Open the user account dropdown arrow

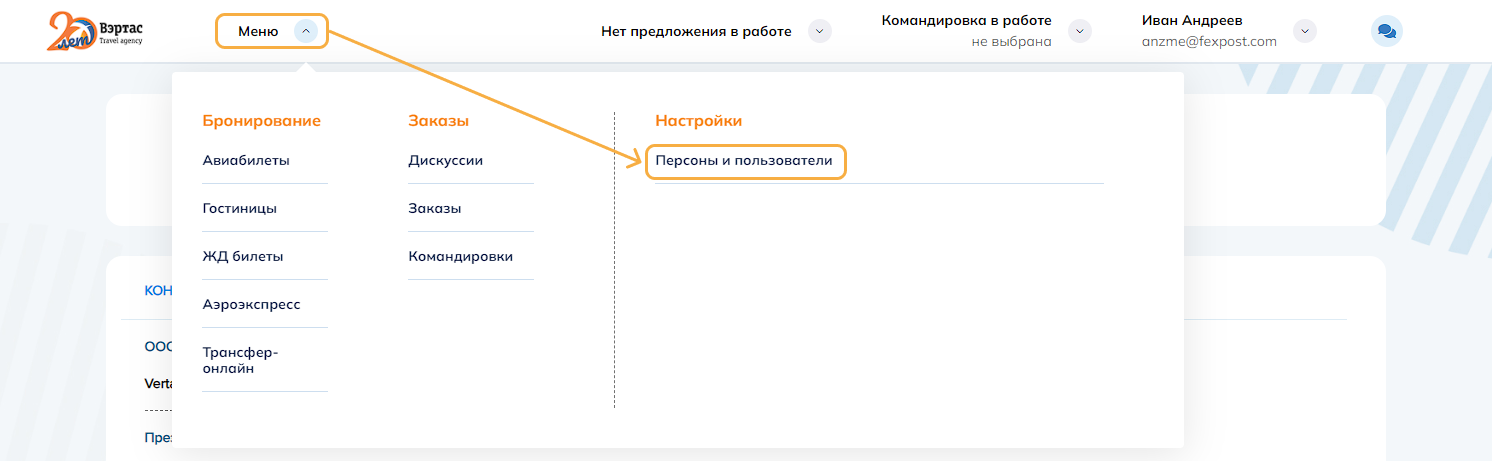coord(1304,31)
